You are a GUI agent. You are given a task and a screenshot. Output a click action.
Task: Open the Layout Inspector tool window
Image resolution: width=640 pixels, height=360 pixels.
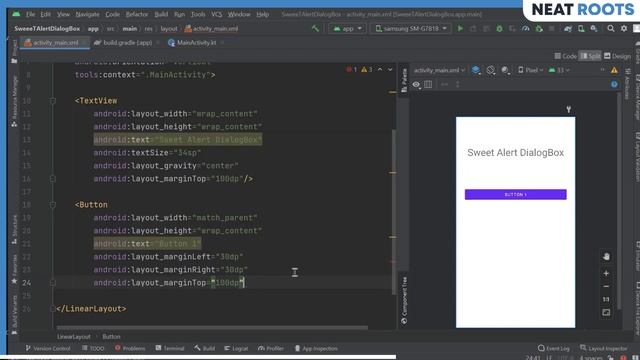pos(603,348)
